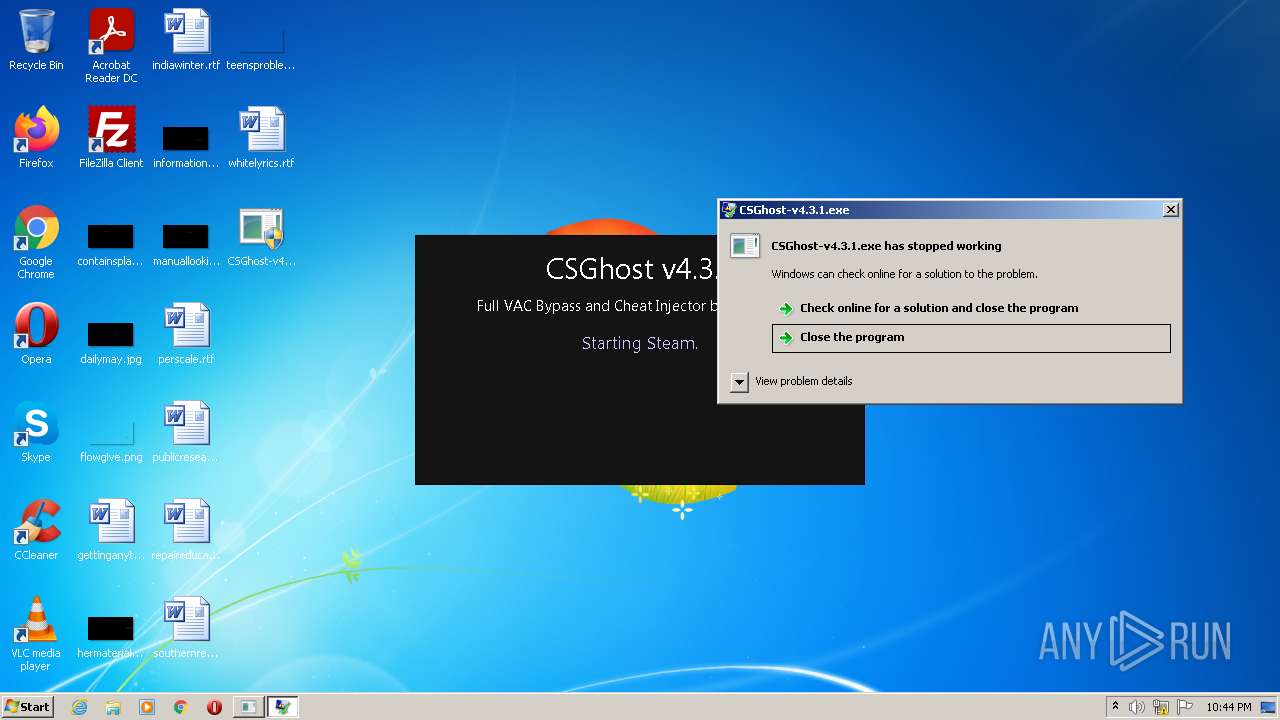This screenshot has height=720, width=1280.
Task: Launch the Google Chrome desktop shortcut
Action: point(36,243)
